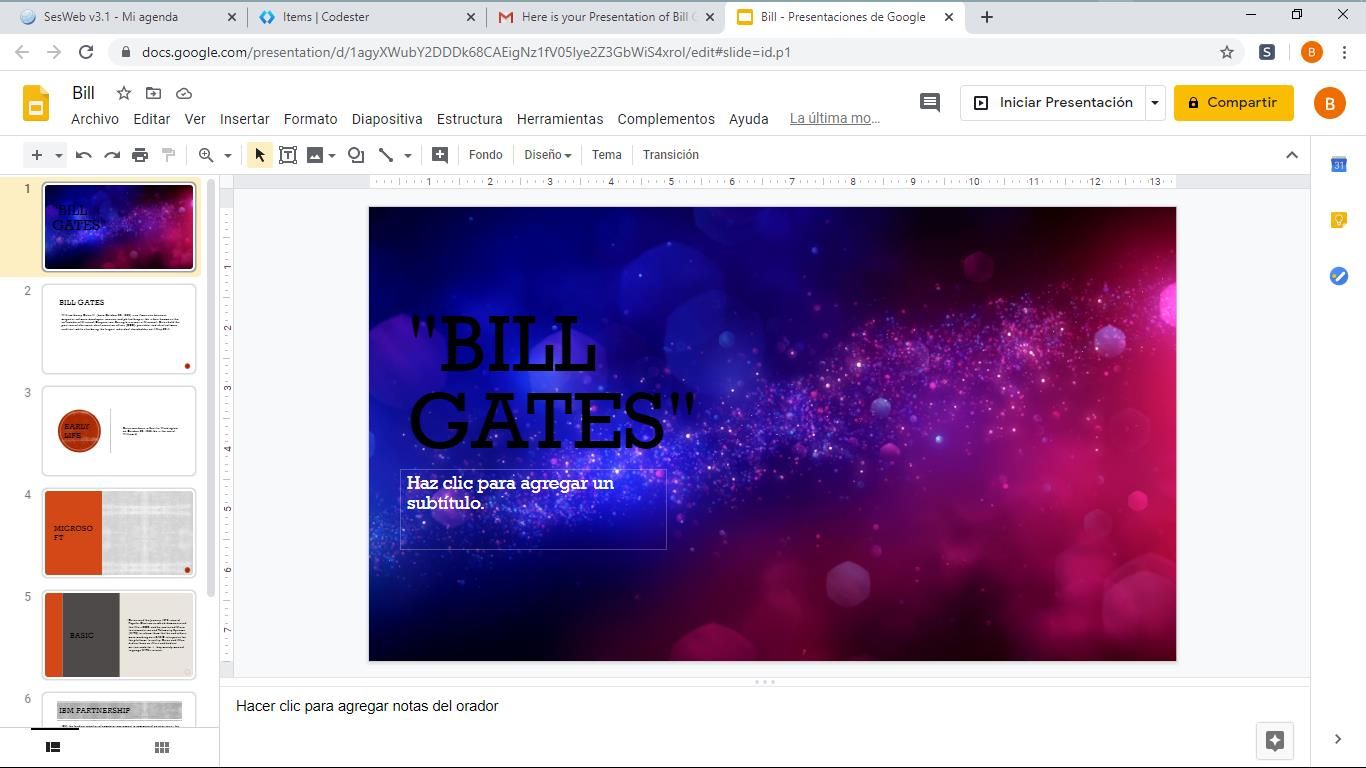The height and width of the screenshot is (768, 1366).
Task: Open the Diapositiva menu
Action: (x=387, y=119)
